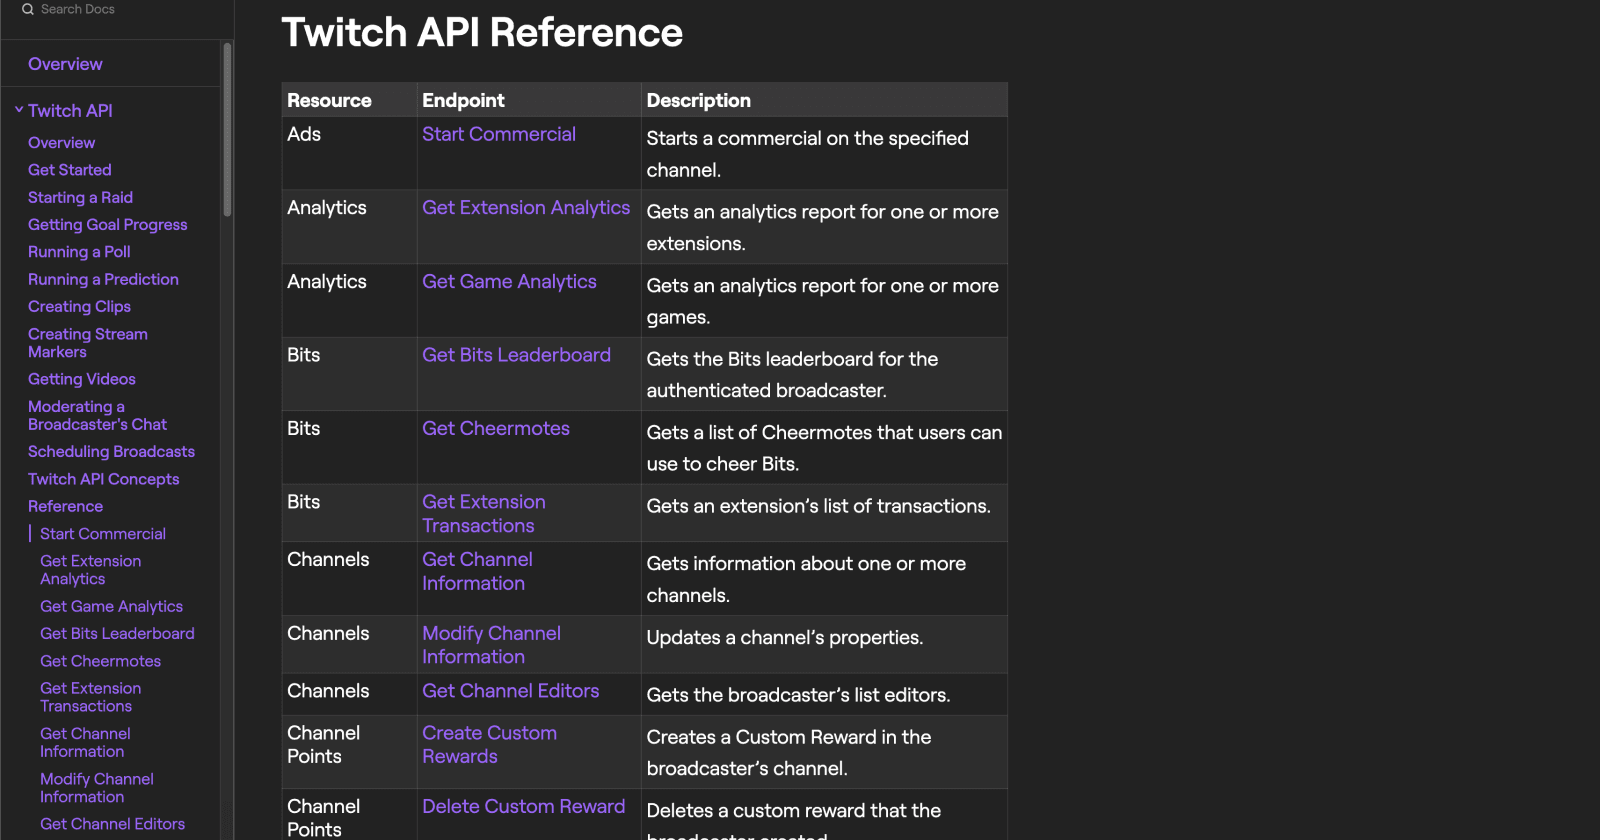
Task: Open Getting Goal Progress guide
Action: point(108,225)
